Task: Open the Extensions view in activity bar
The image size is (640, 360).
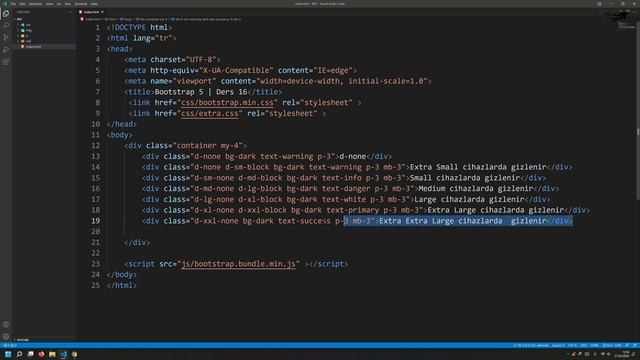Action: click(x=6, y=62)
